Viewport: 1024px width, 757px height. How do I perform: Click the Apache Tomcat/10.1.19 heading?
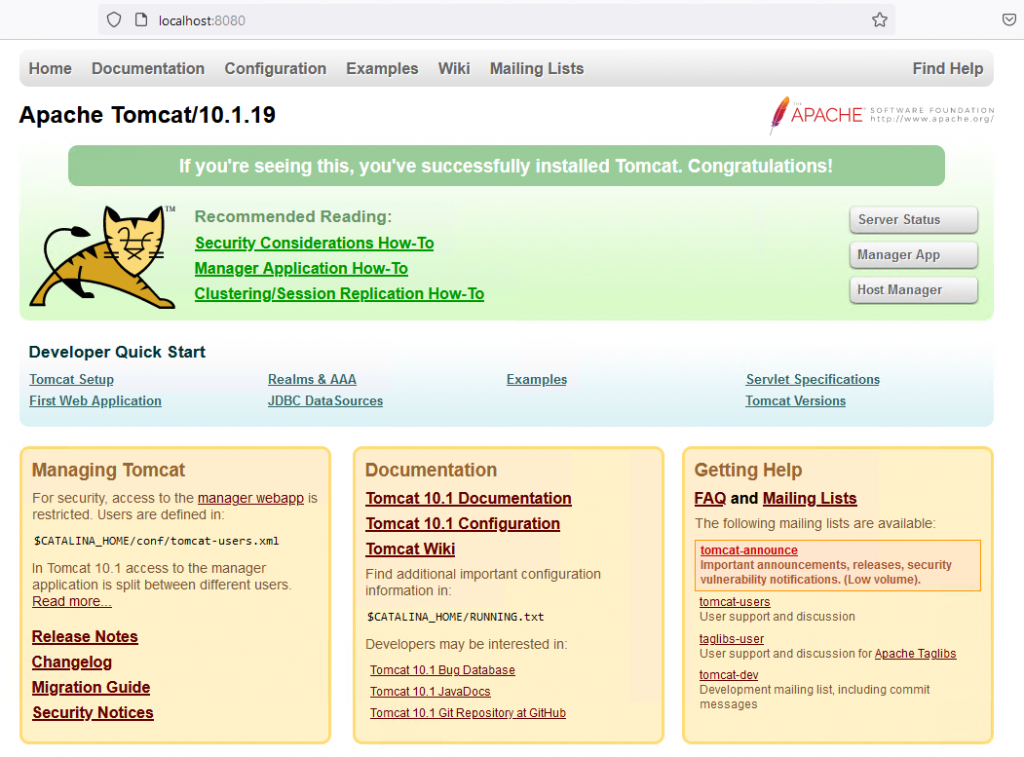pyautogui.click(x=147, y=115)
